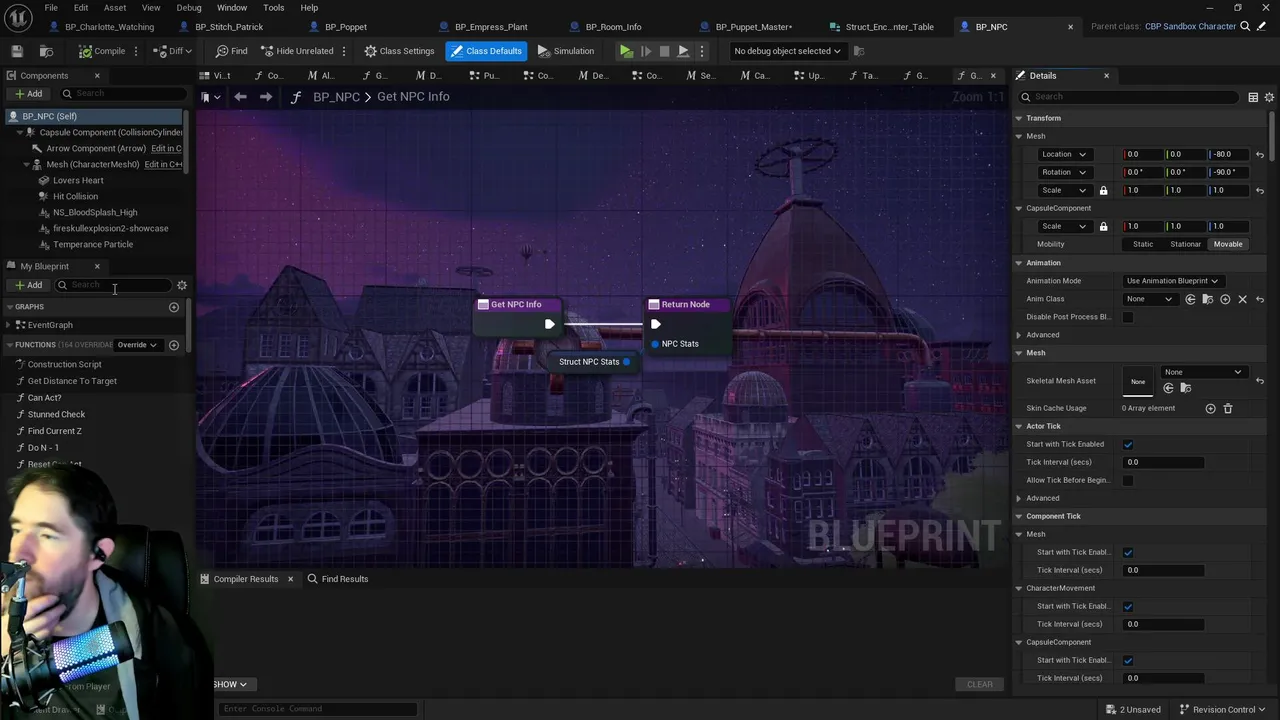Image resolution: width=1280 pixels, height=720 pixels.
Task: Click the Compile button
Action: (x=102, y=51)
